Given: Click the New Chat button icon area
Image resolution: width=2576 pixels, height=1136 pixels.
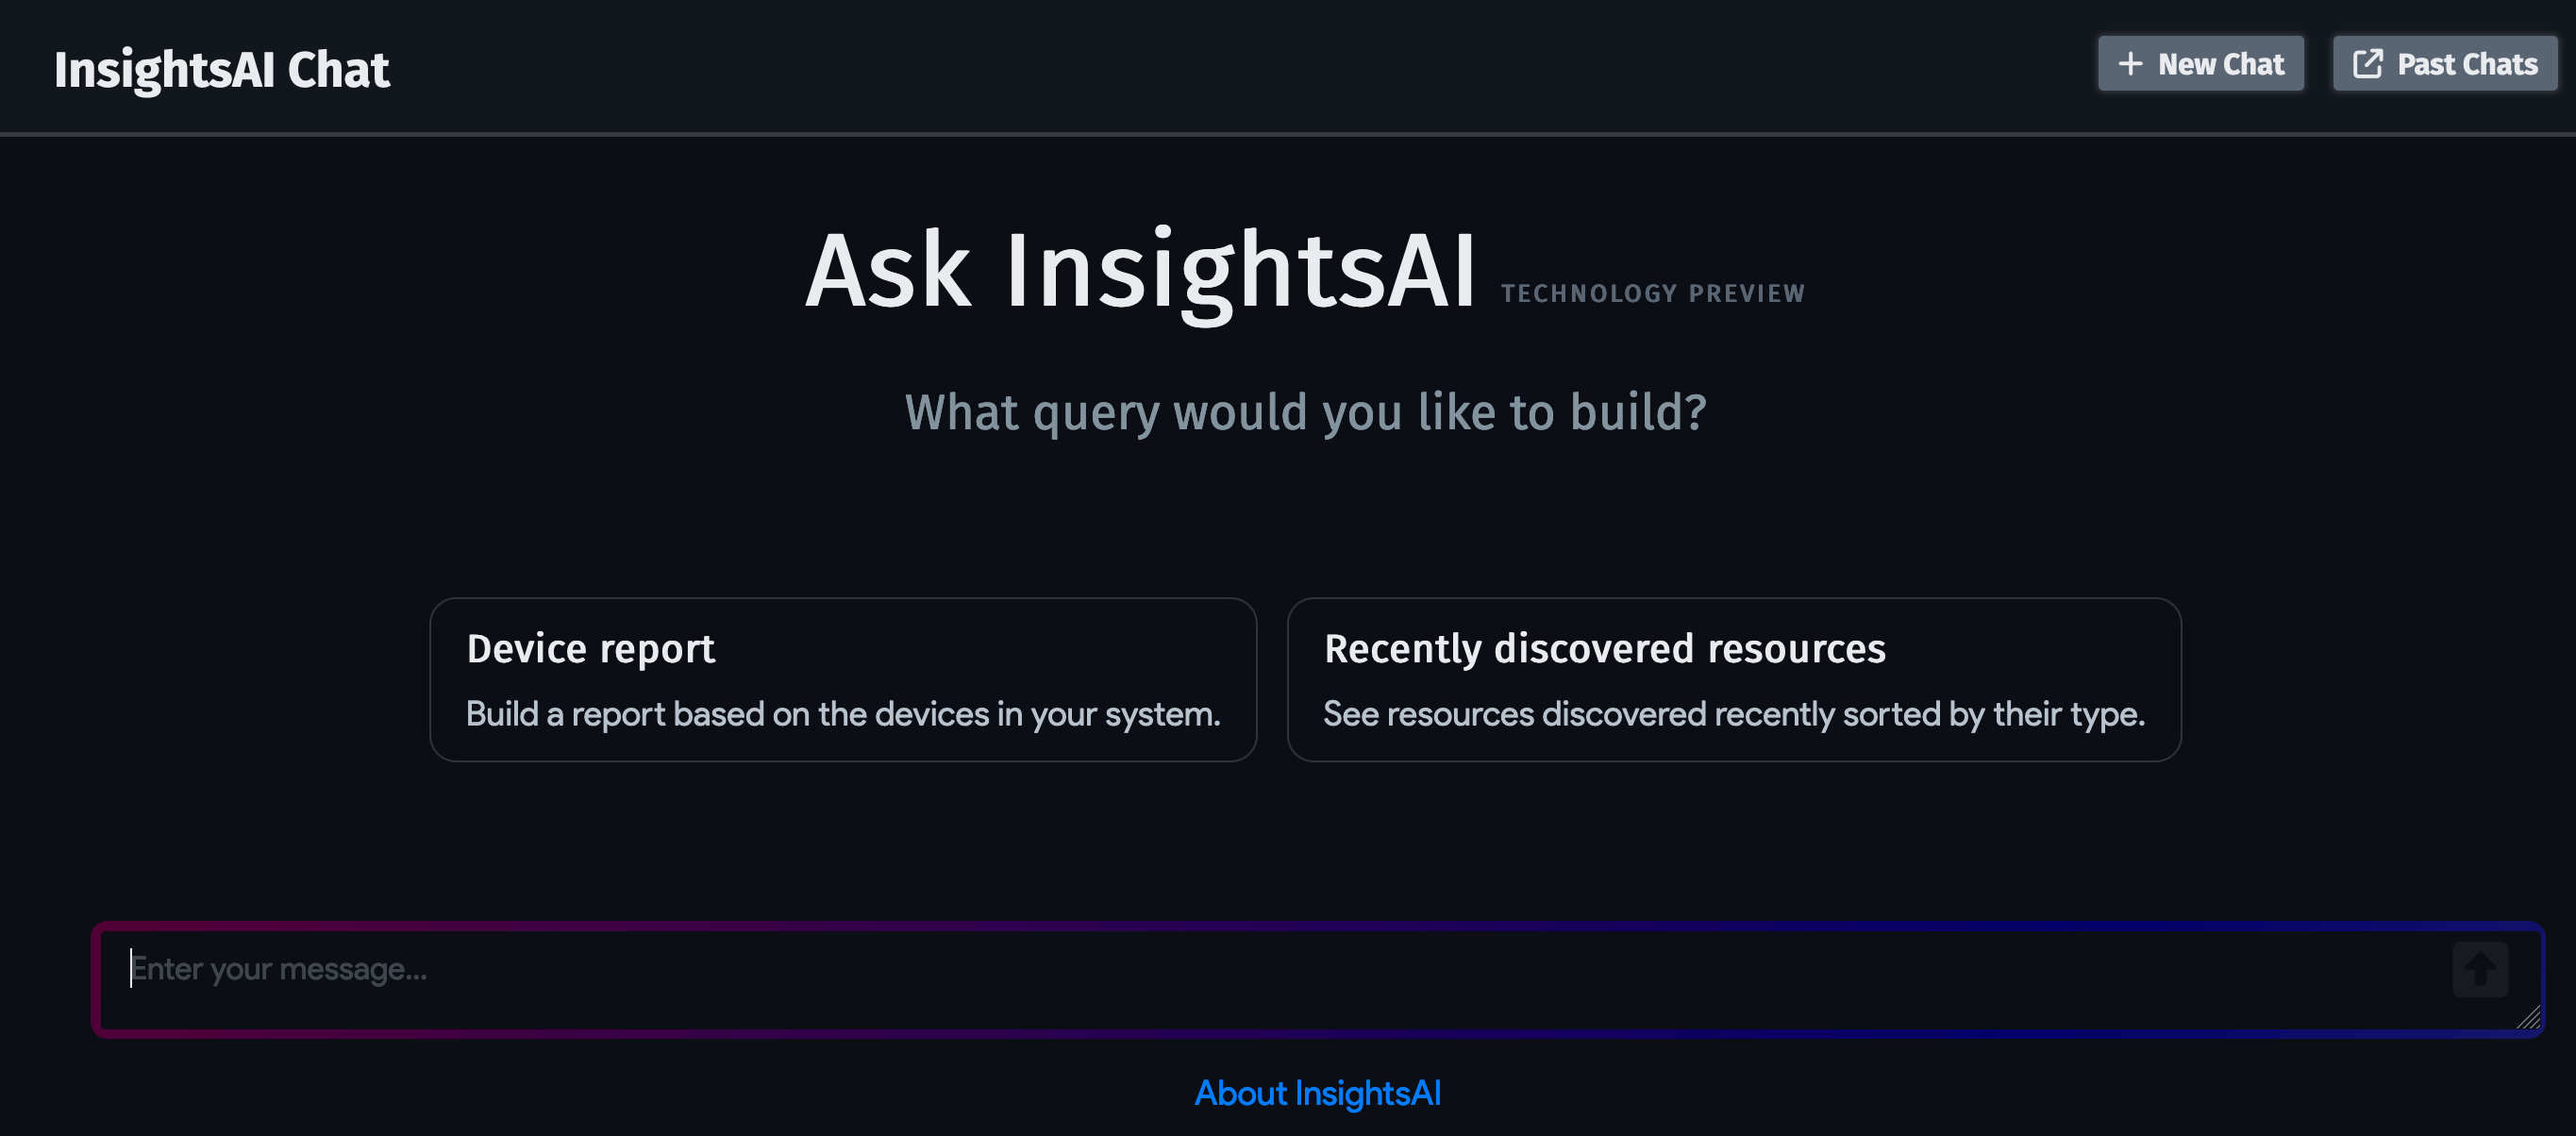Looking at the screenshot, I should 2130,63.
